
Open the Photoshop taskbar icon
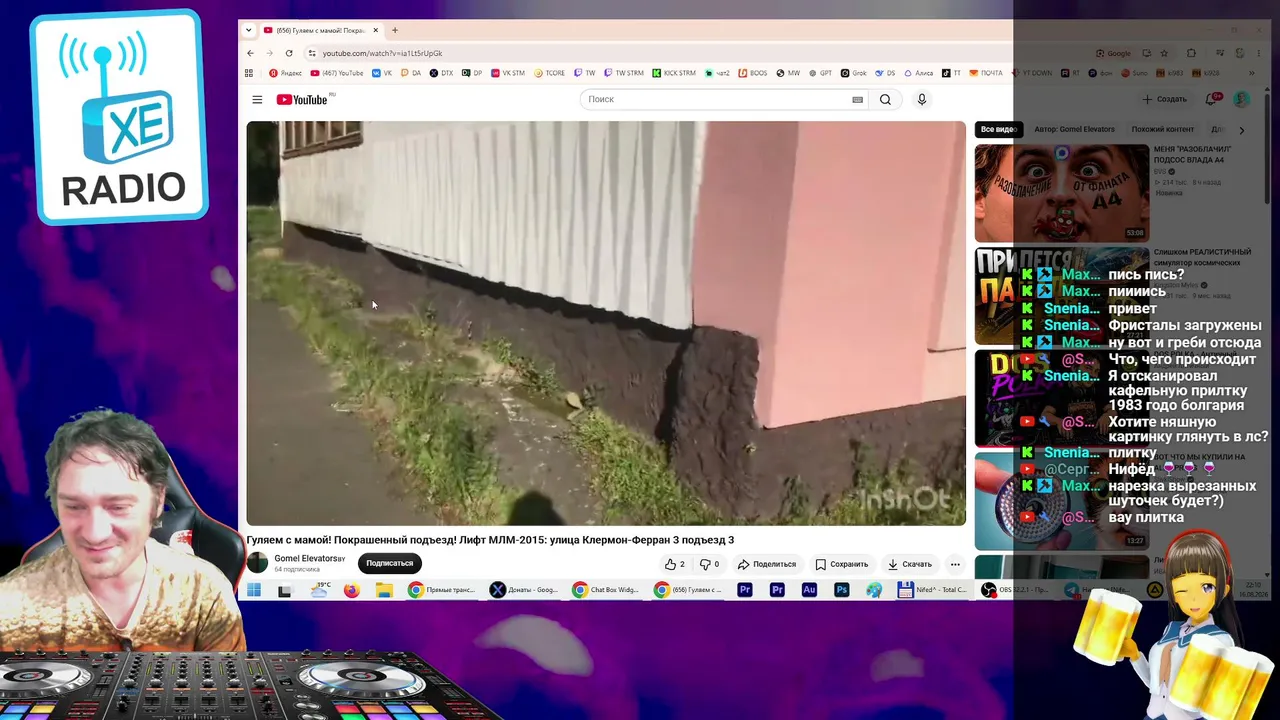(x=842, y=590)
